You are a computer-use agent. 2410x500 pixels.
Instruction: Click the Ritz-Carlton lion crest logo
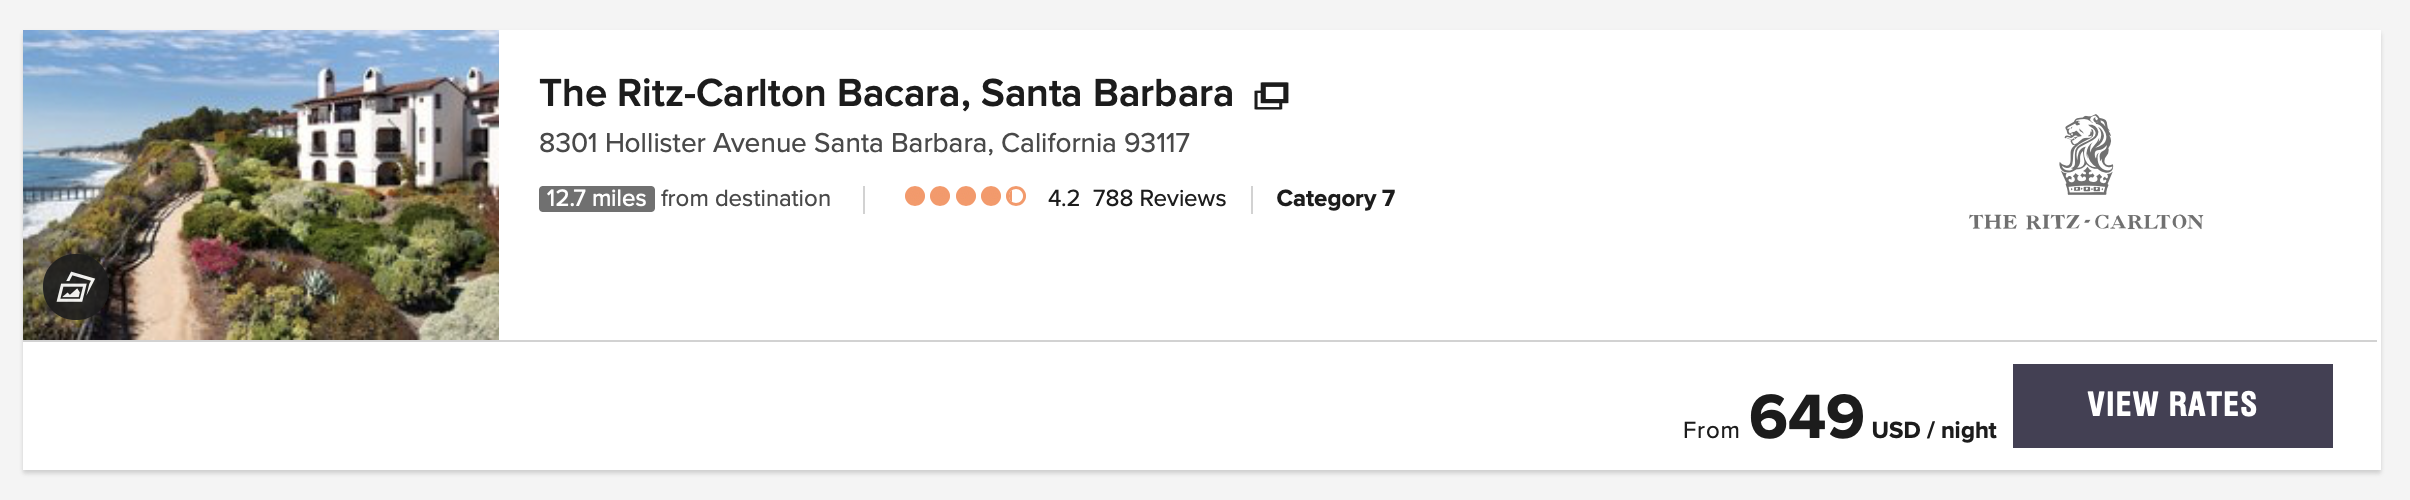point(2086,155)
